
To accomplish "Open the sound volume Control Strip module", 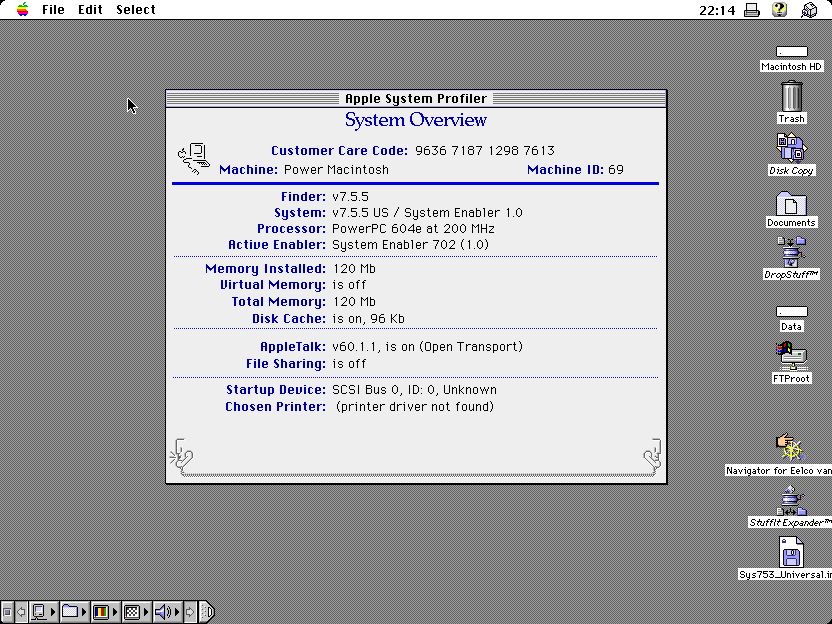I will click(x=162, y=611).
